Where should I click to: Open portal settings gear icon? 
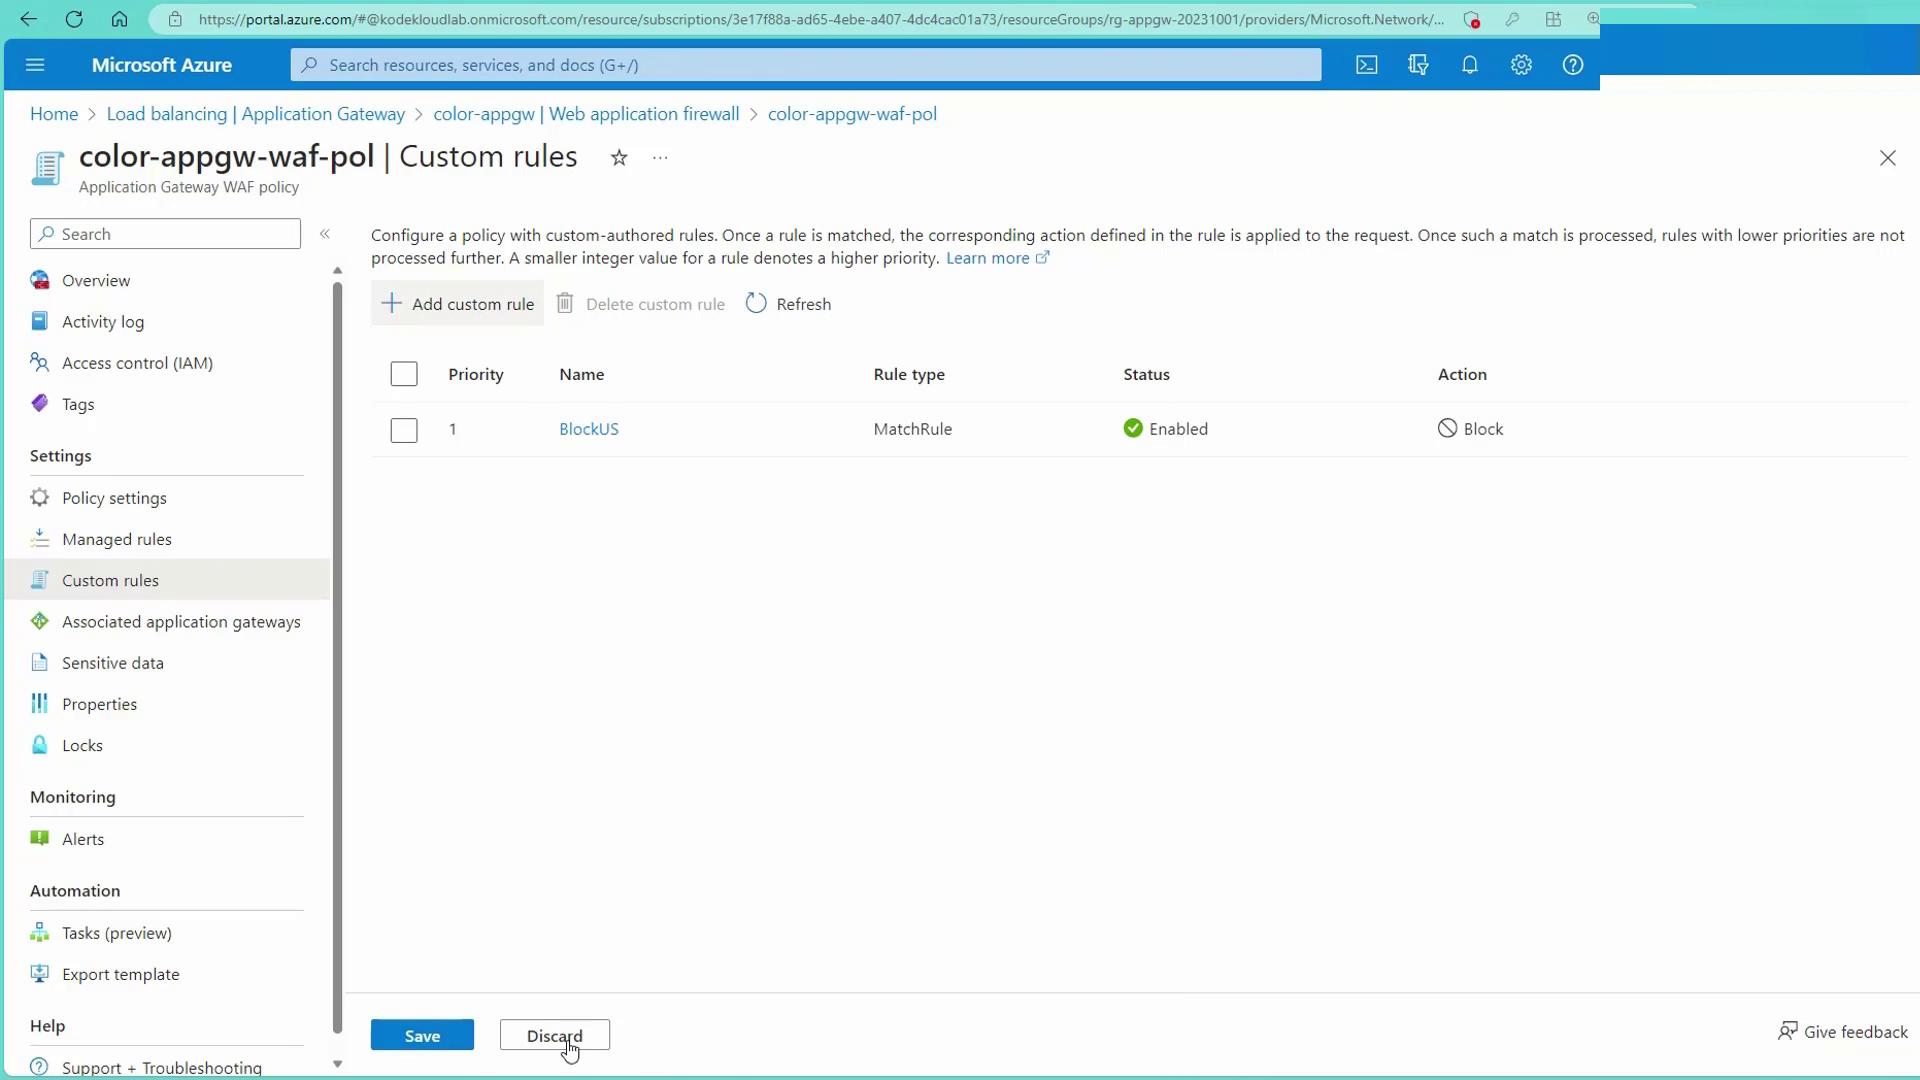point(1521,65)
